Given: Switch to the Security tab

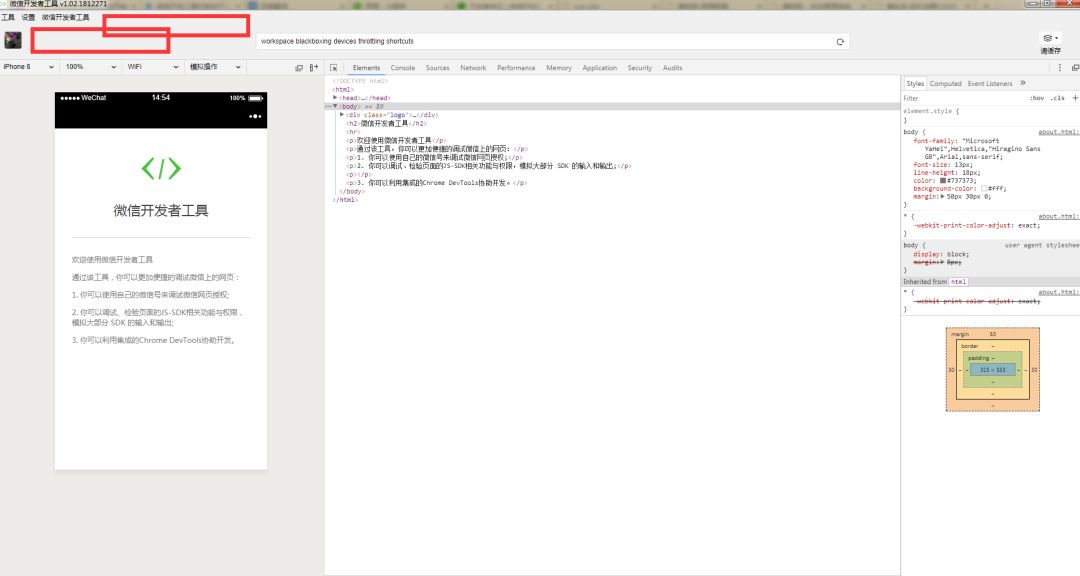Looking at the screenshot, I should 639,68.
